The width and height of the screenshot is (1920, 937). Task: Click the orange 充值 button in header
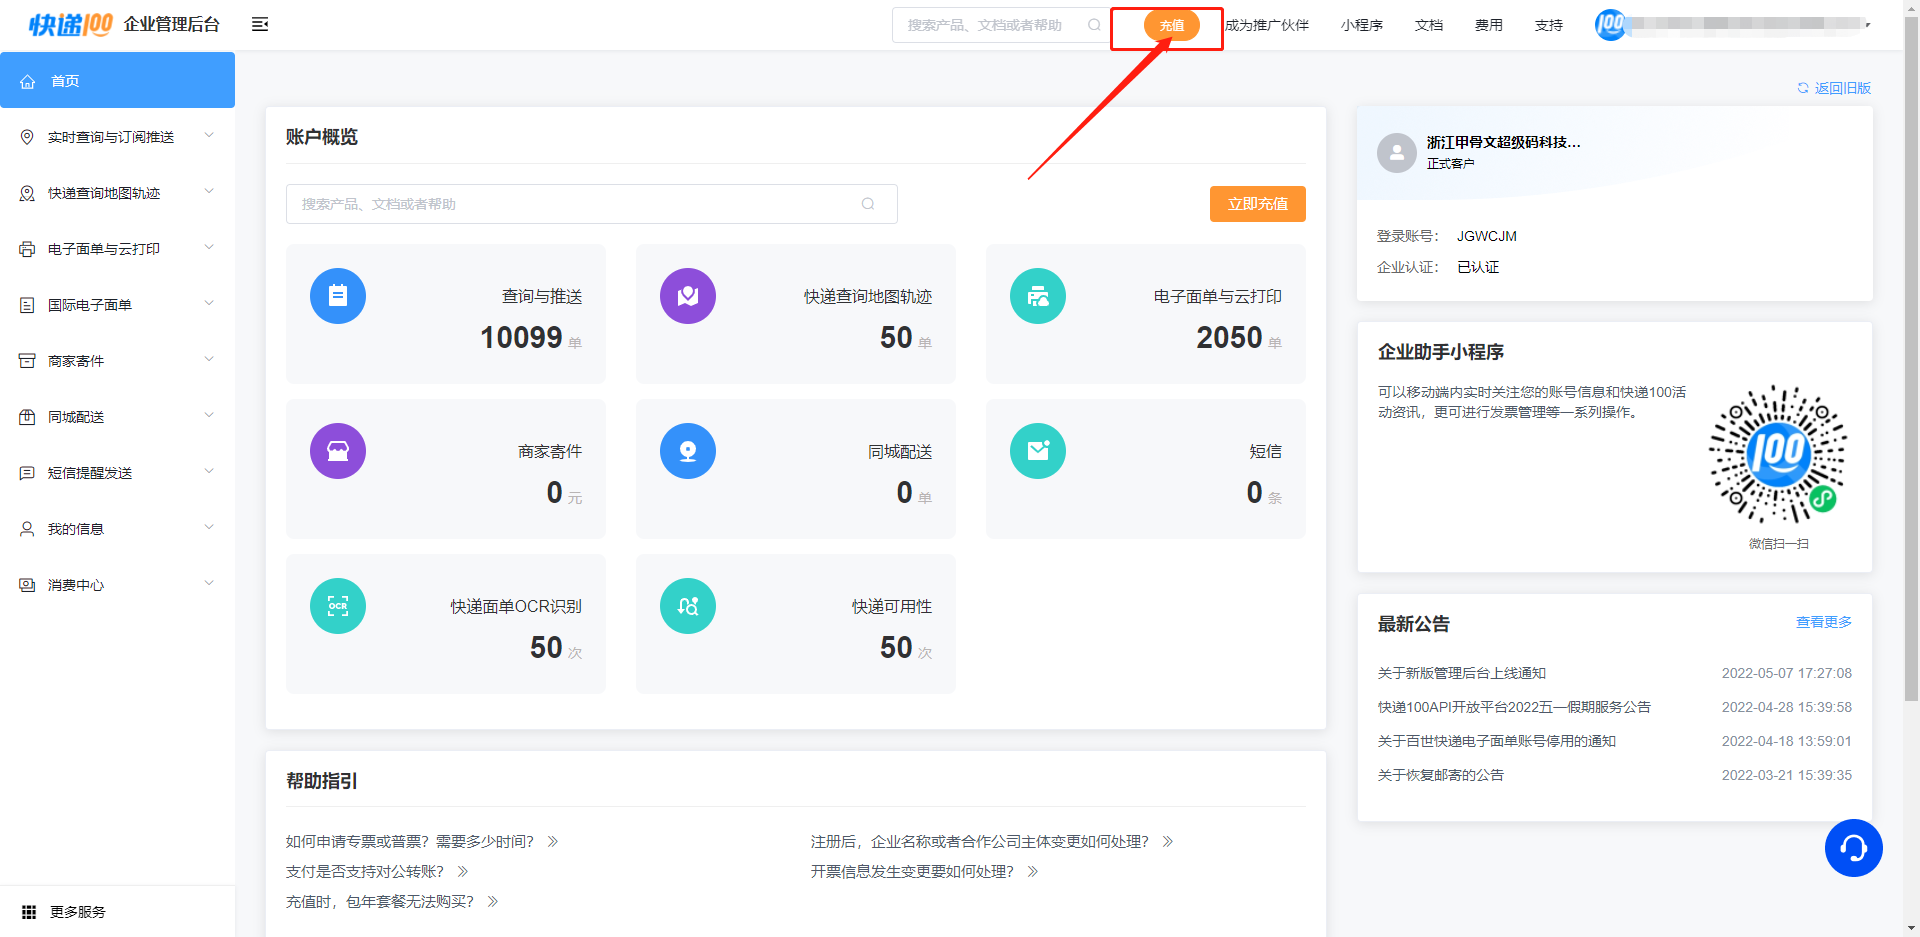pos(1172,26)
